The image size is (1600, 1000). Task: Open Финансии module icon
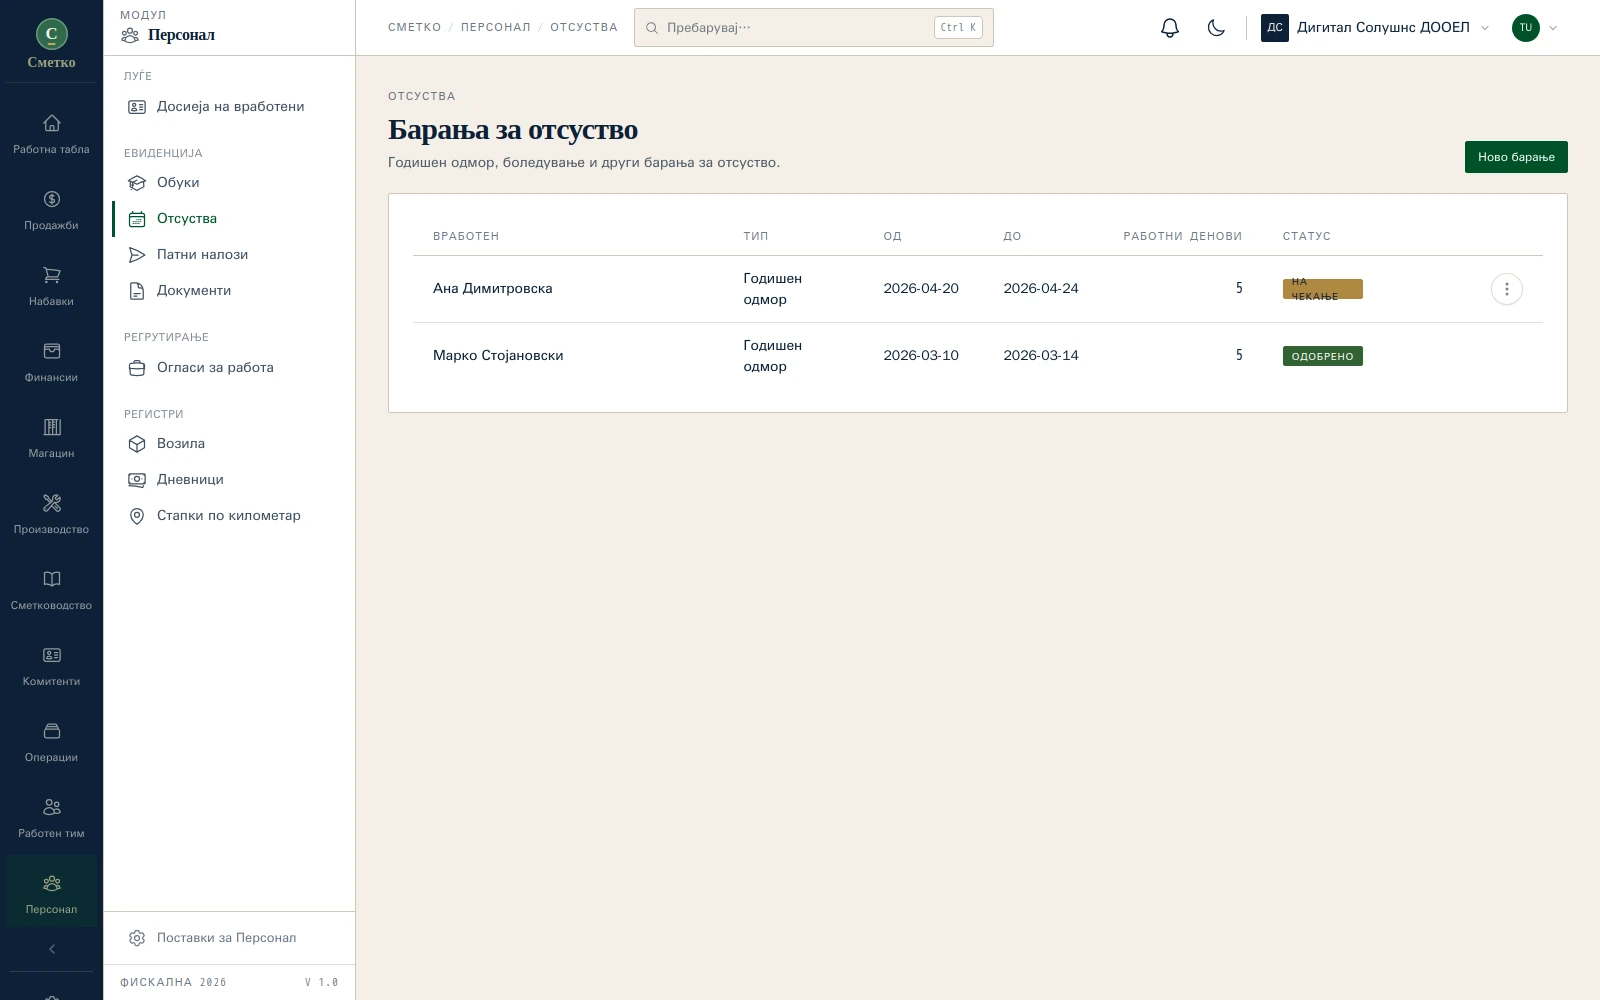[x=52, y=351]
